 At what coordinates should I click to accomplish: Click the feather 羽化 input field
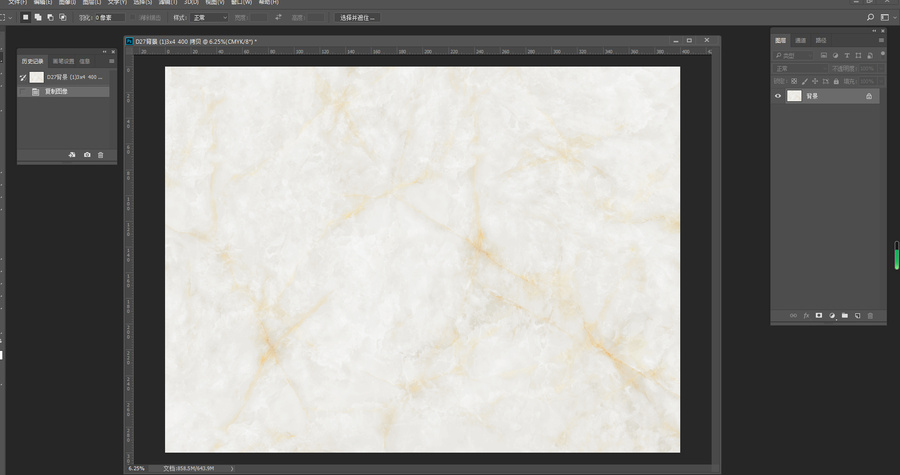point(110,18)
